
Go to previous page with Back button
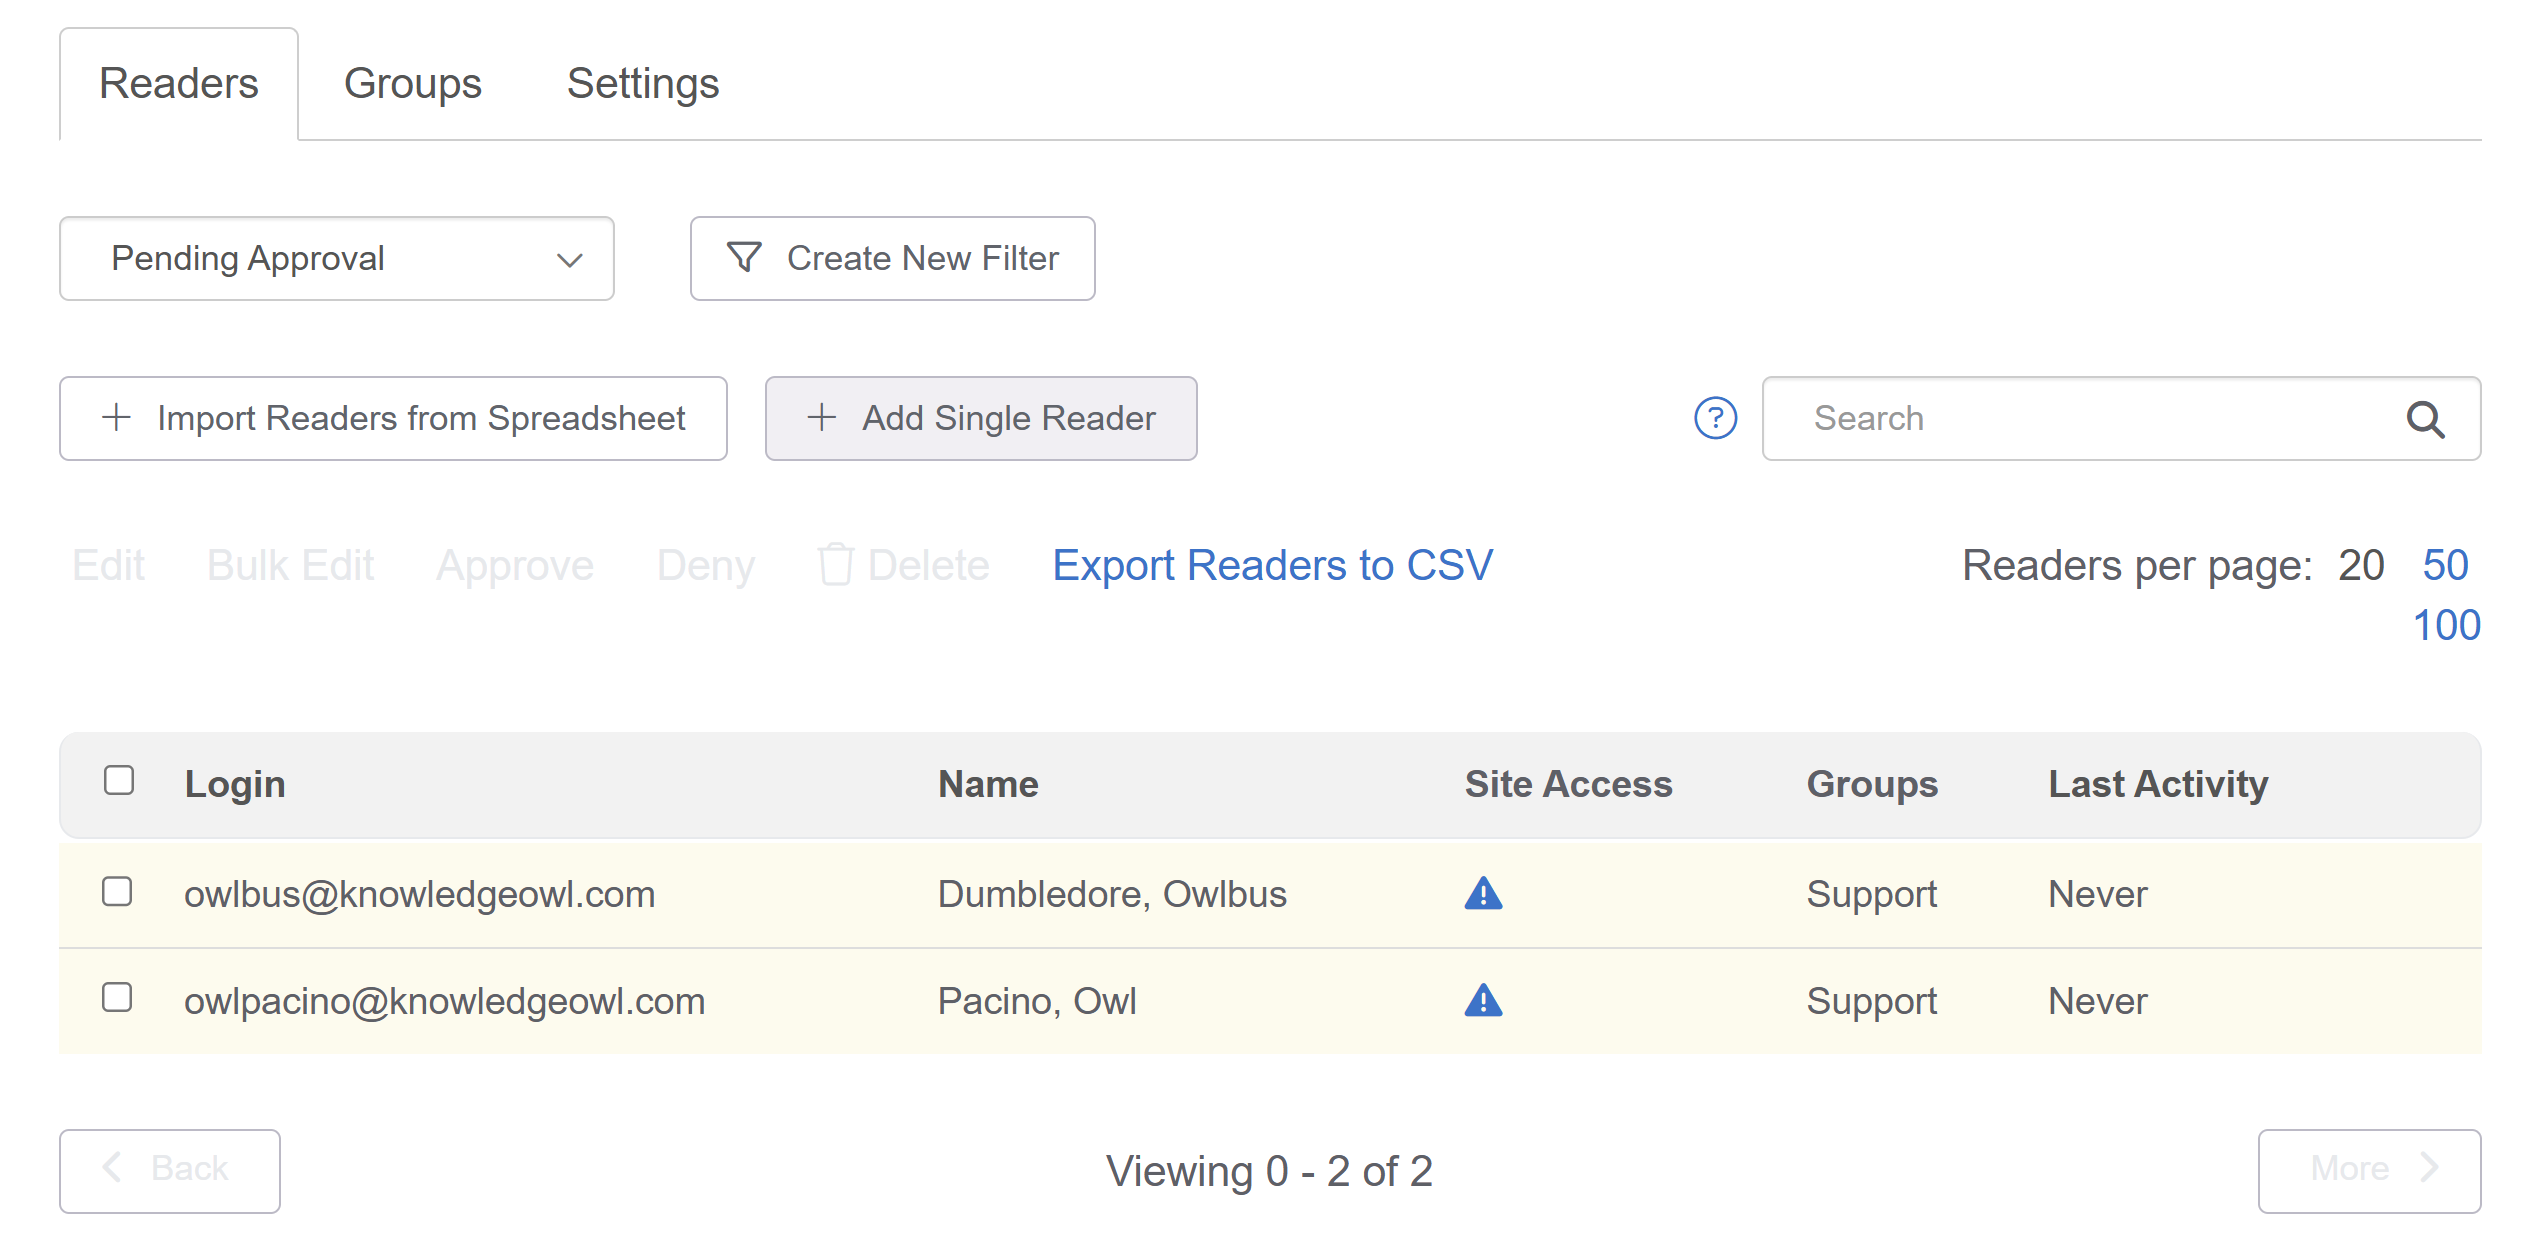click(x=170, y=1170)
